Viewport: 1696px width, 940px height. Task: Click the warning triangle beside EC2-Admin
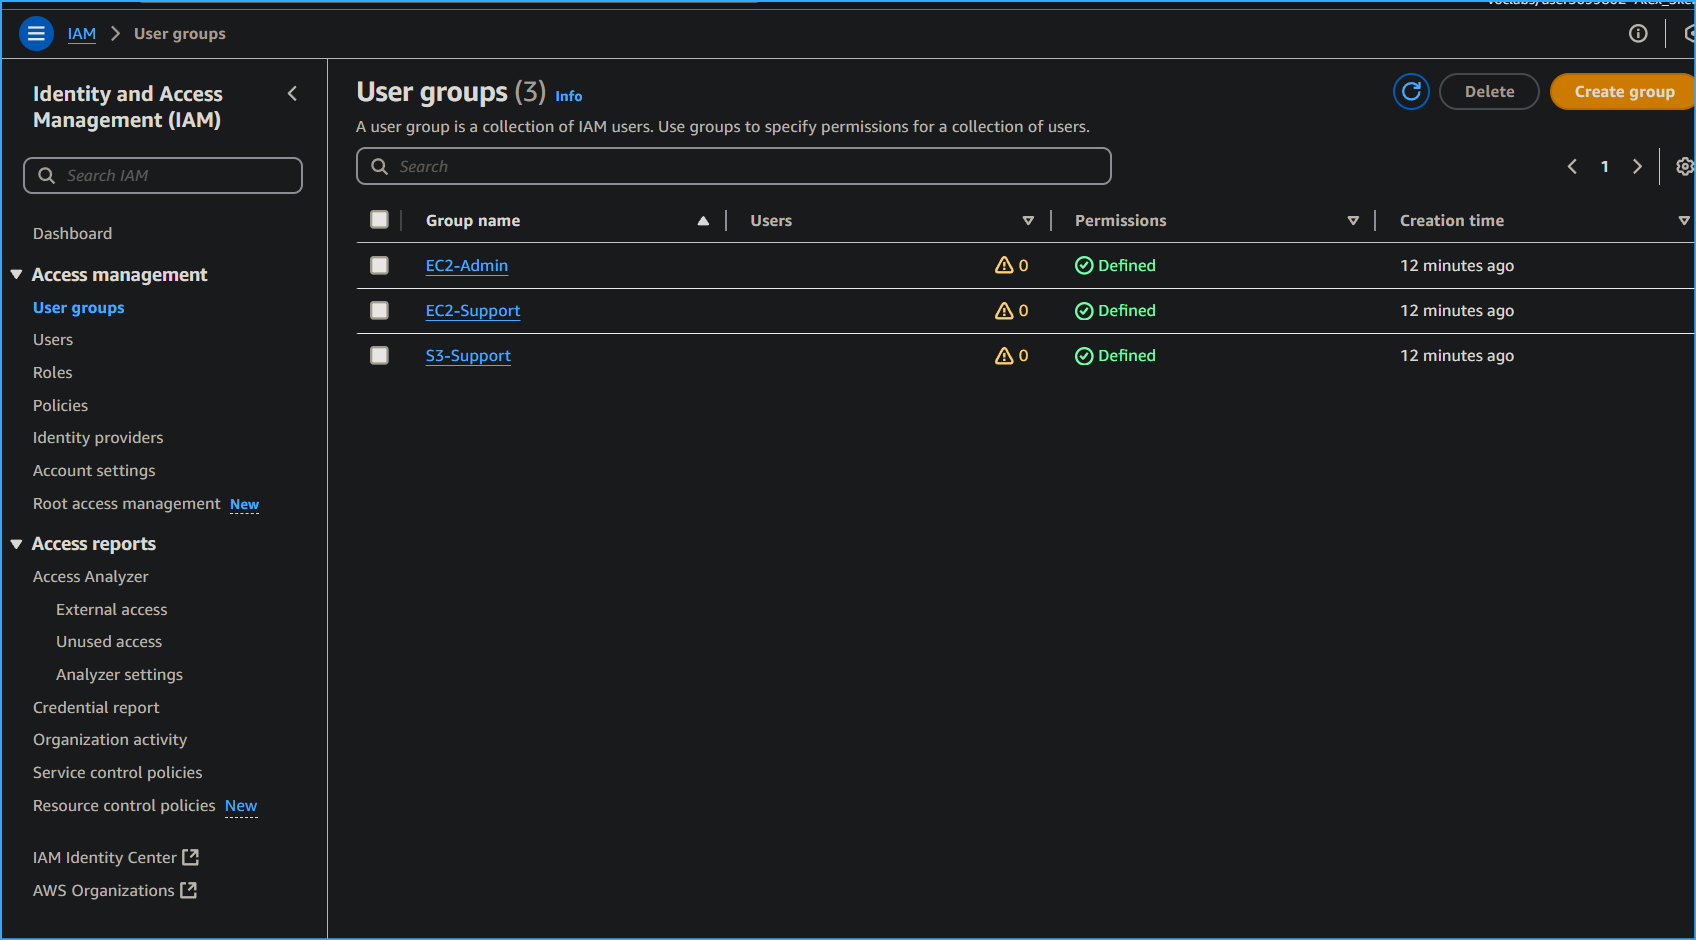click(1004, 265)
